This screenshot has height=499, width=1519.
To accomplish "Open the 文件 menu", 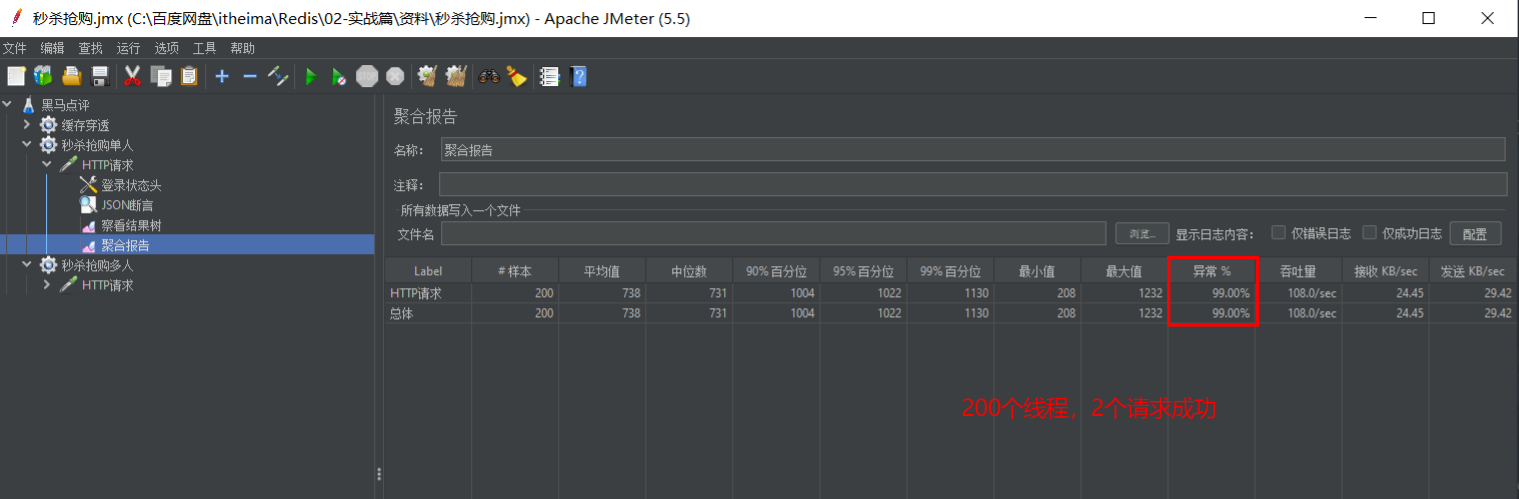I will click(15, 48).
